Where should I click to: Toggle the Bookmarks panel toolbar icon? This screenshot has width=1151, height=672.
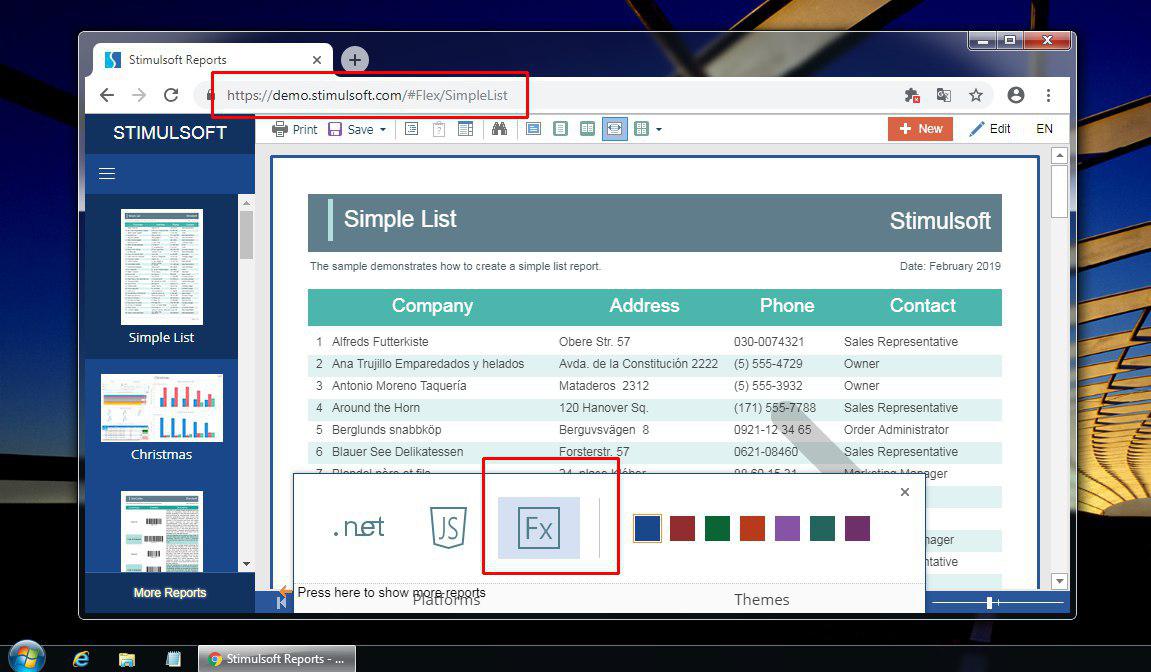coord(412,129)
